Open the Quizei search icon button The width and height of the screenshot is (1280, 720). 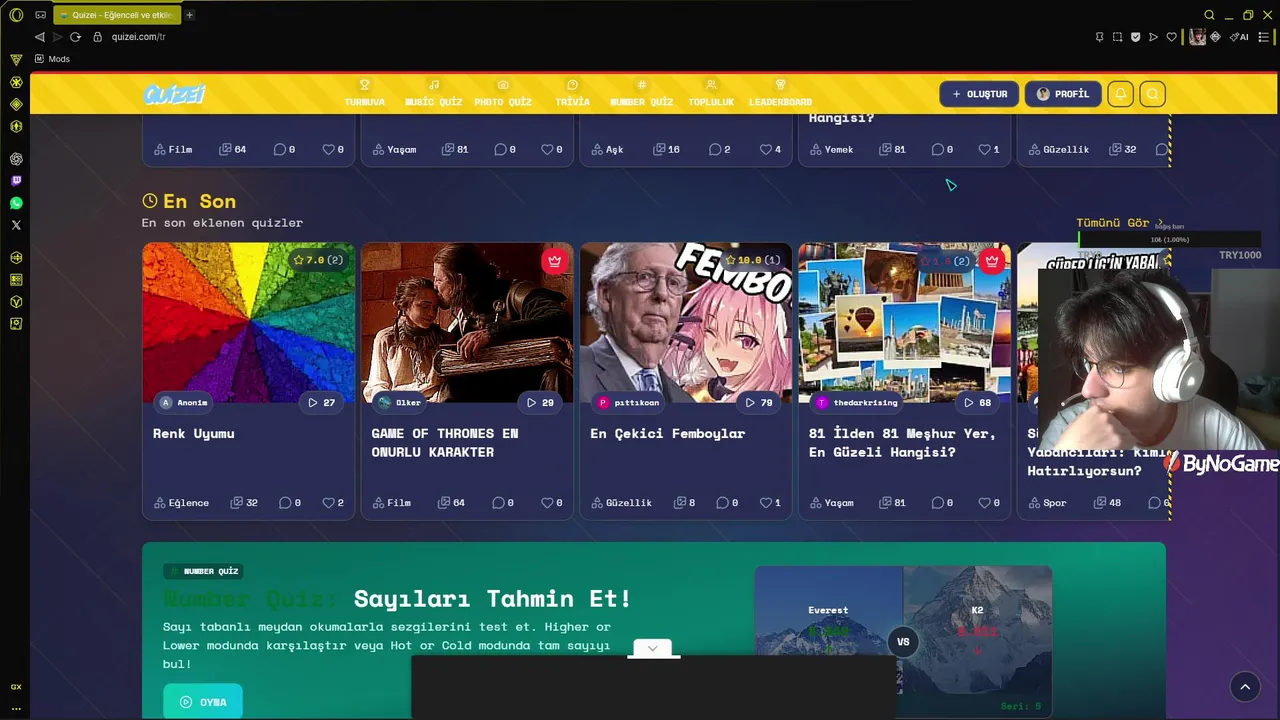tap(1152, 94)
